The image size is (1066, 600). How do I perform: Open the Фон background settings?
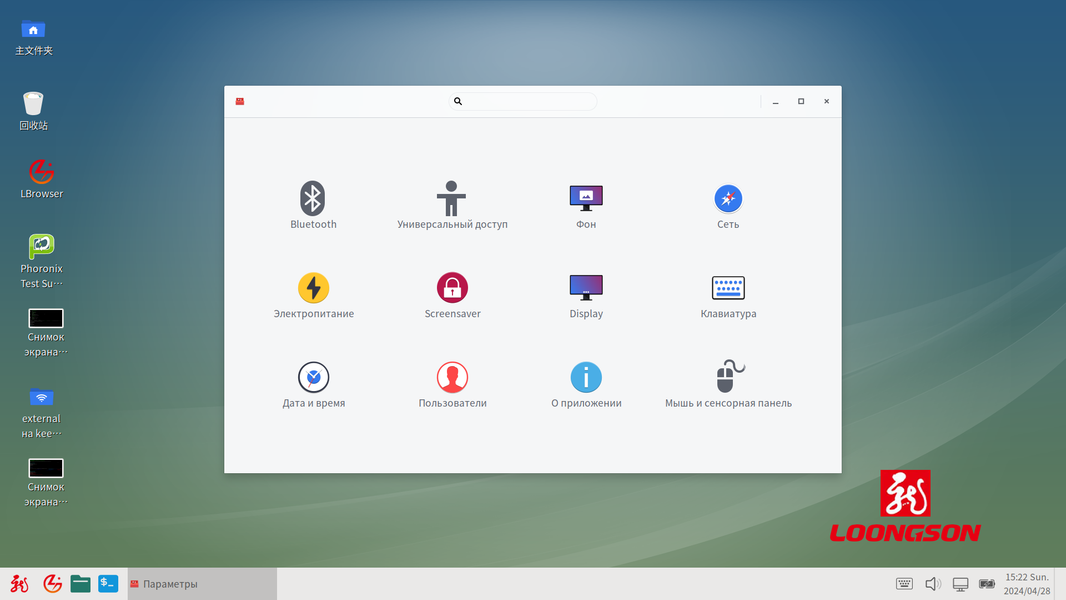(x=586, y=205)
